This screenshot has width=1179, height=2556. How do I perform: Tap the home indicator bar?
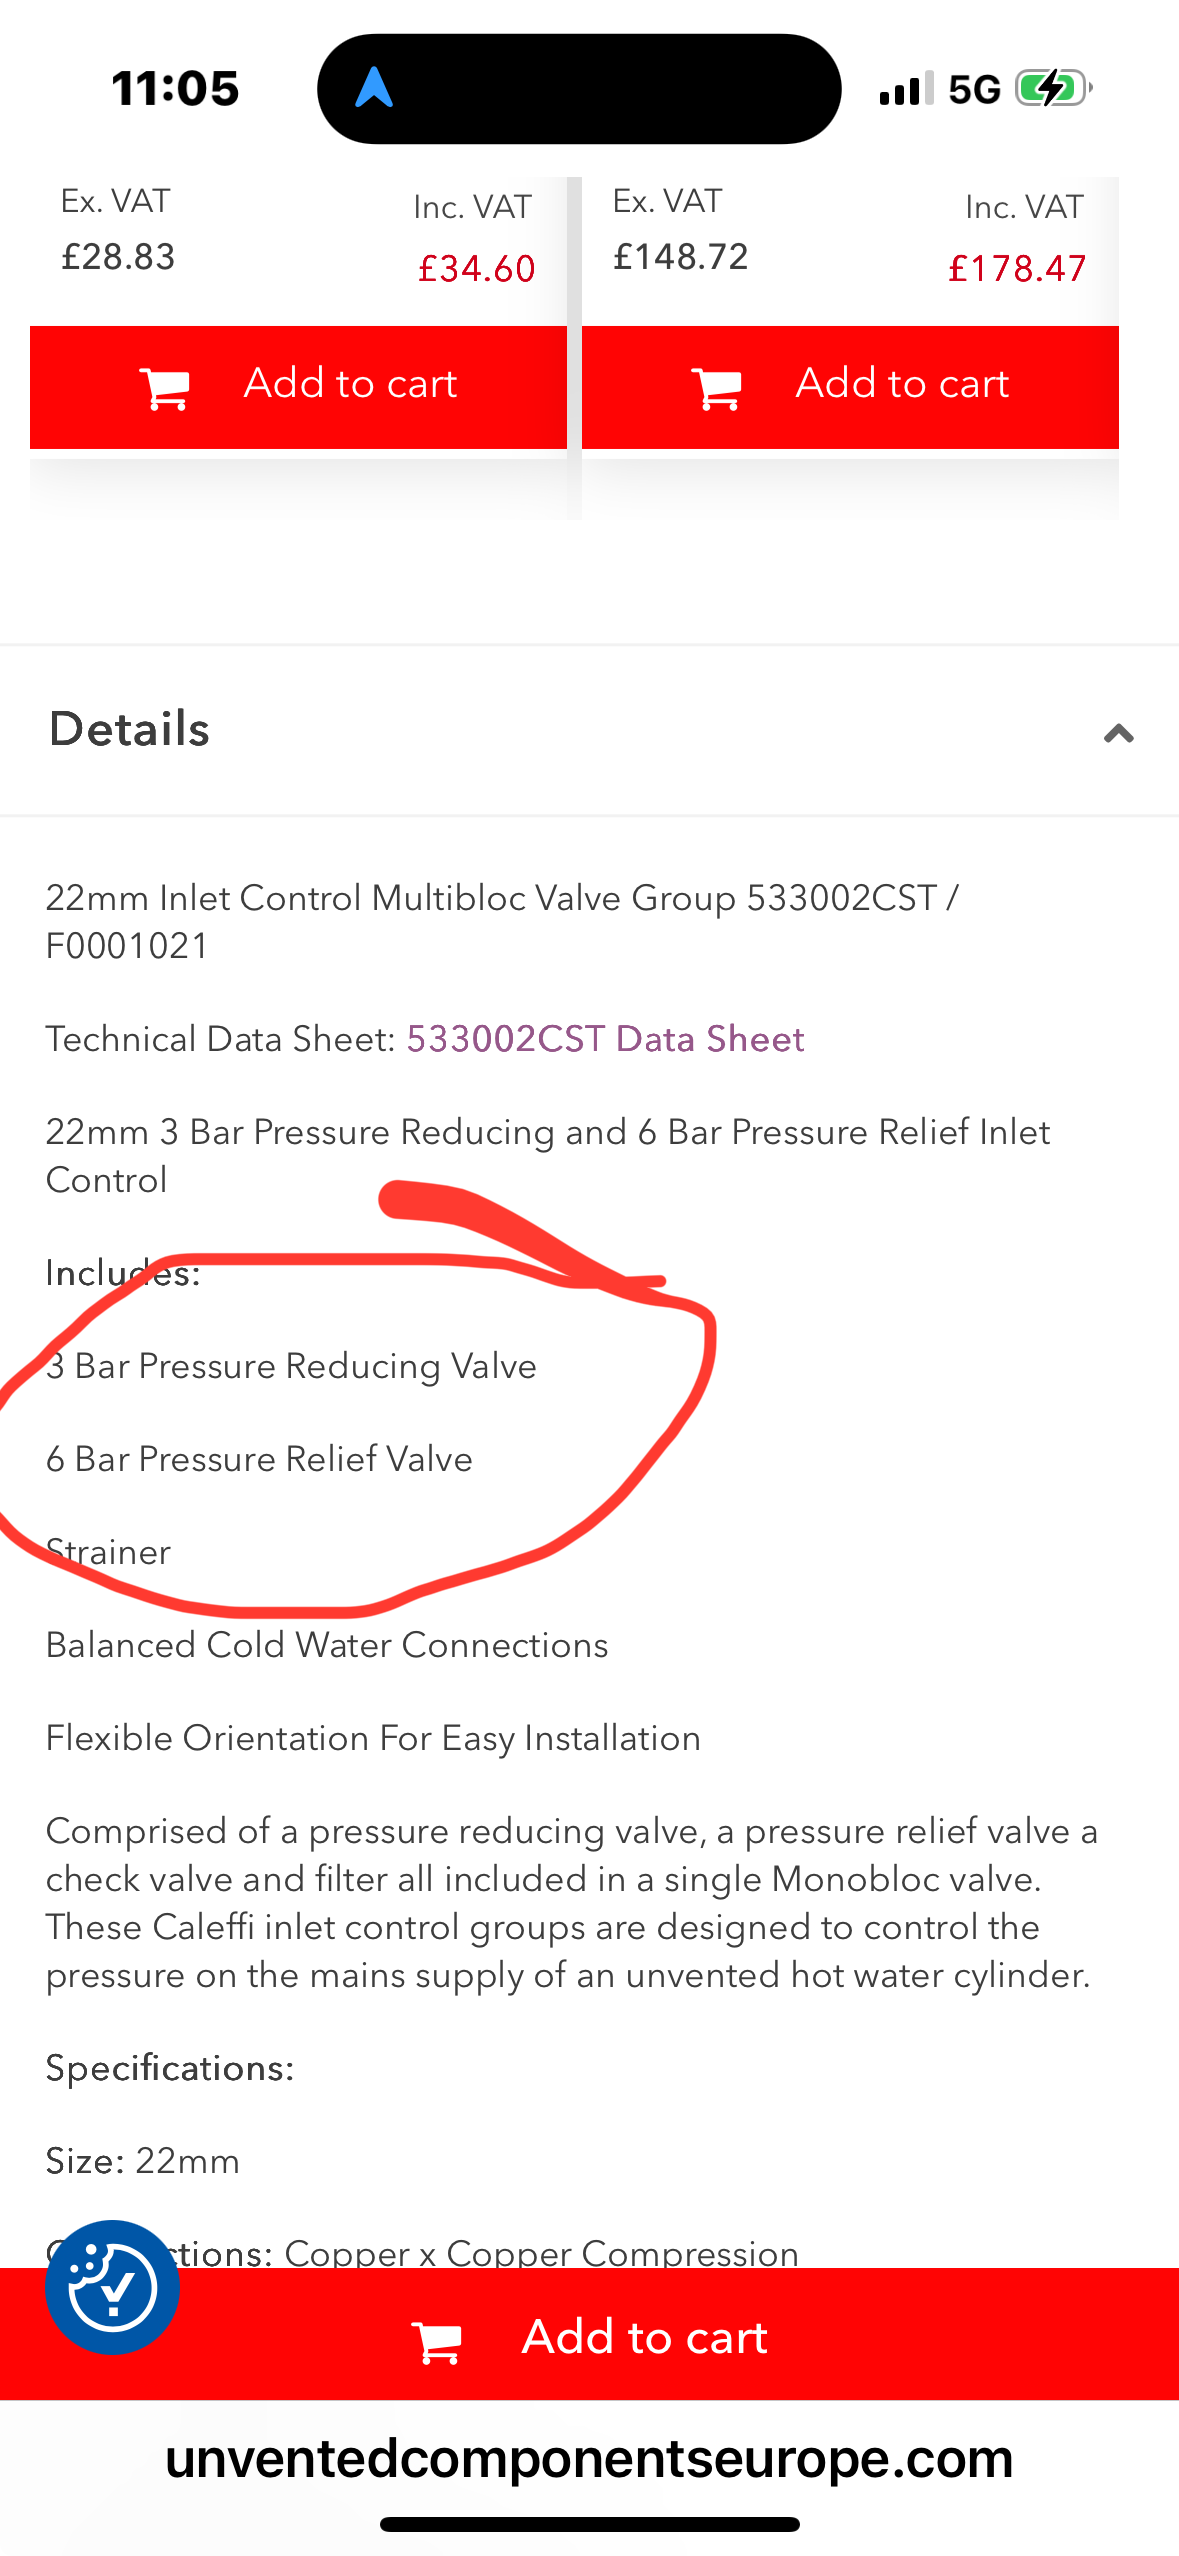point(589,2524)
